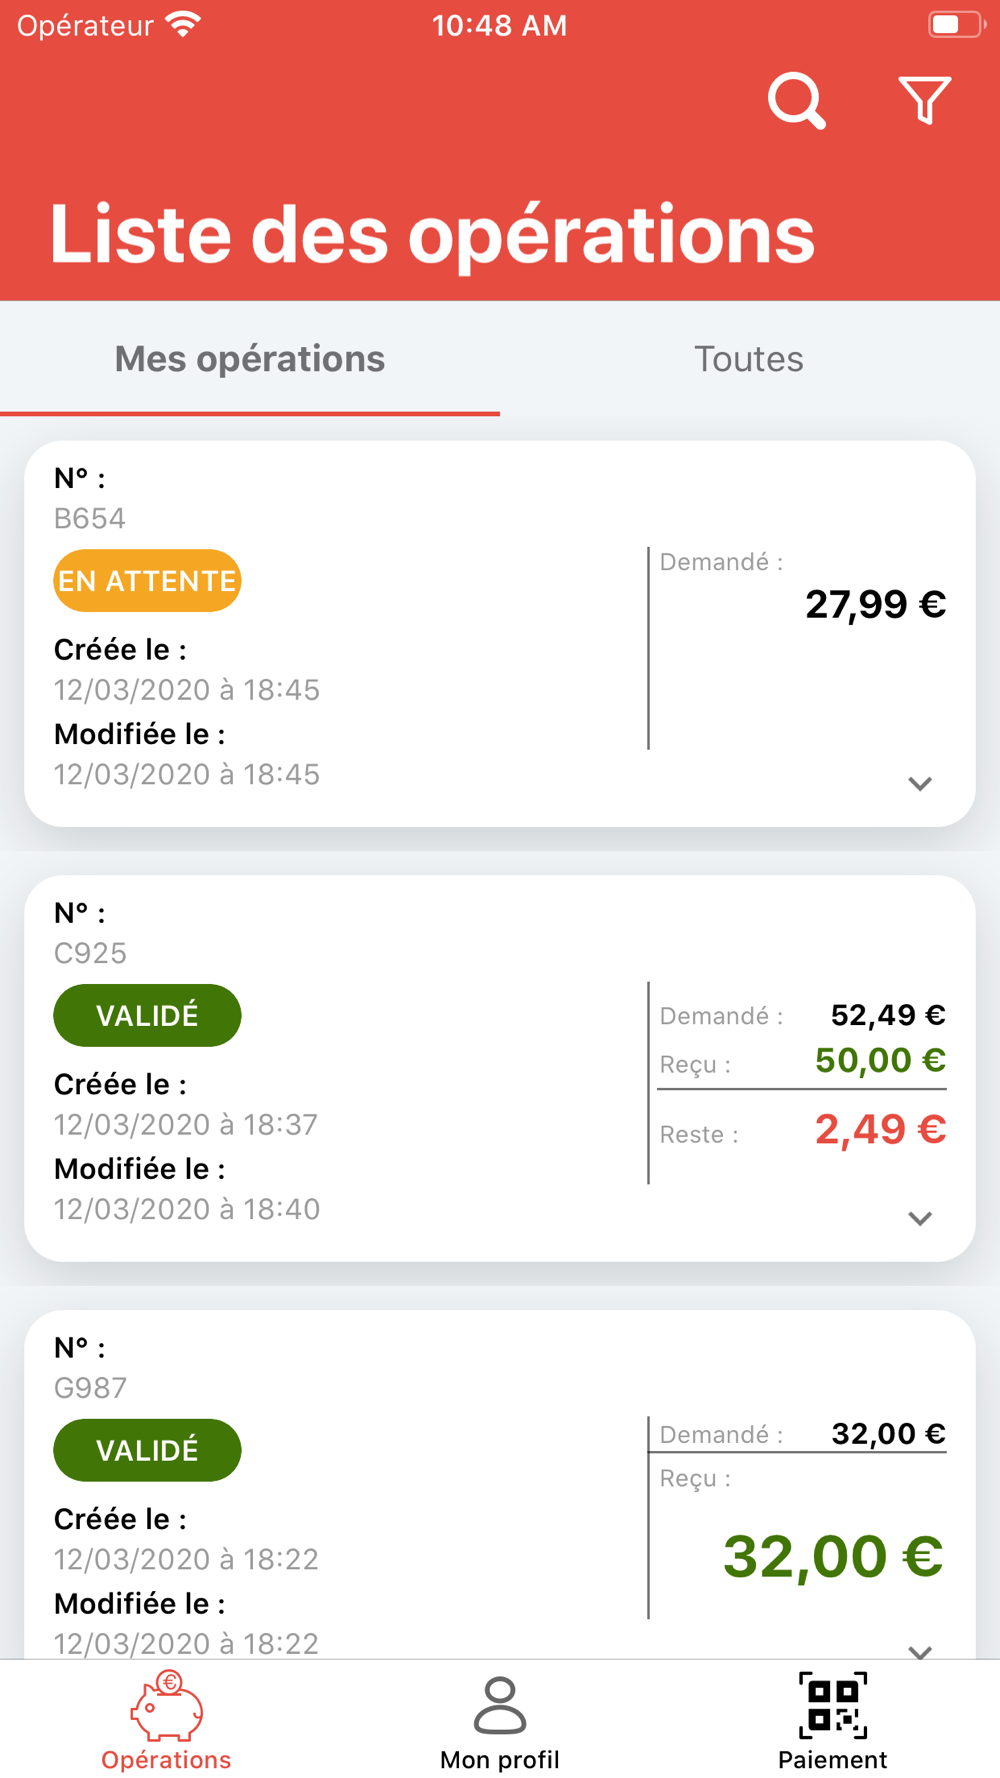1000x1778 pixels.
Task: Expand operation C925 details chevron
Action: click(x=920, y=1218)
